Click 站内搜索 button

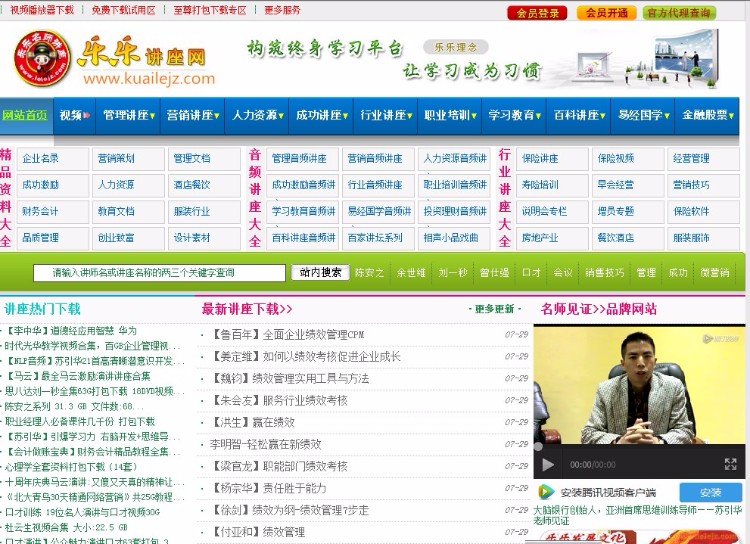[320, 272]
